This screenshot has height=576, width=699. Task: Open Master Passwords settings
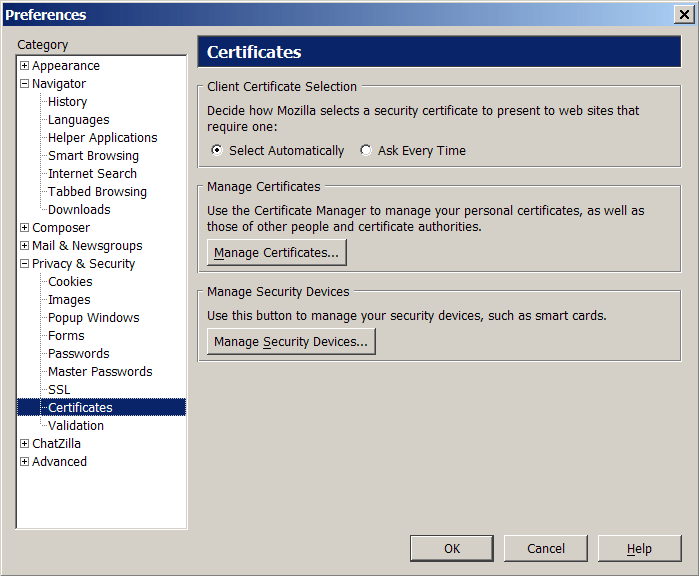point(100,372)
